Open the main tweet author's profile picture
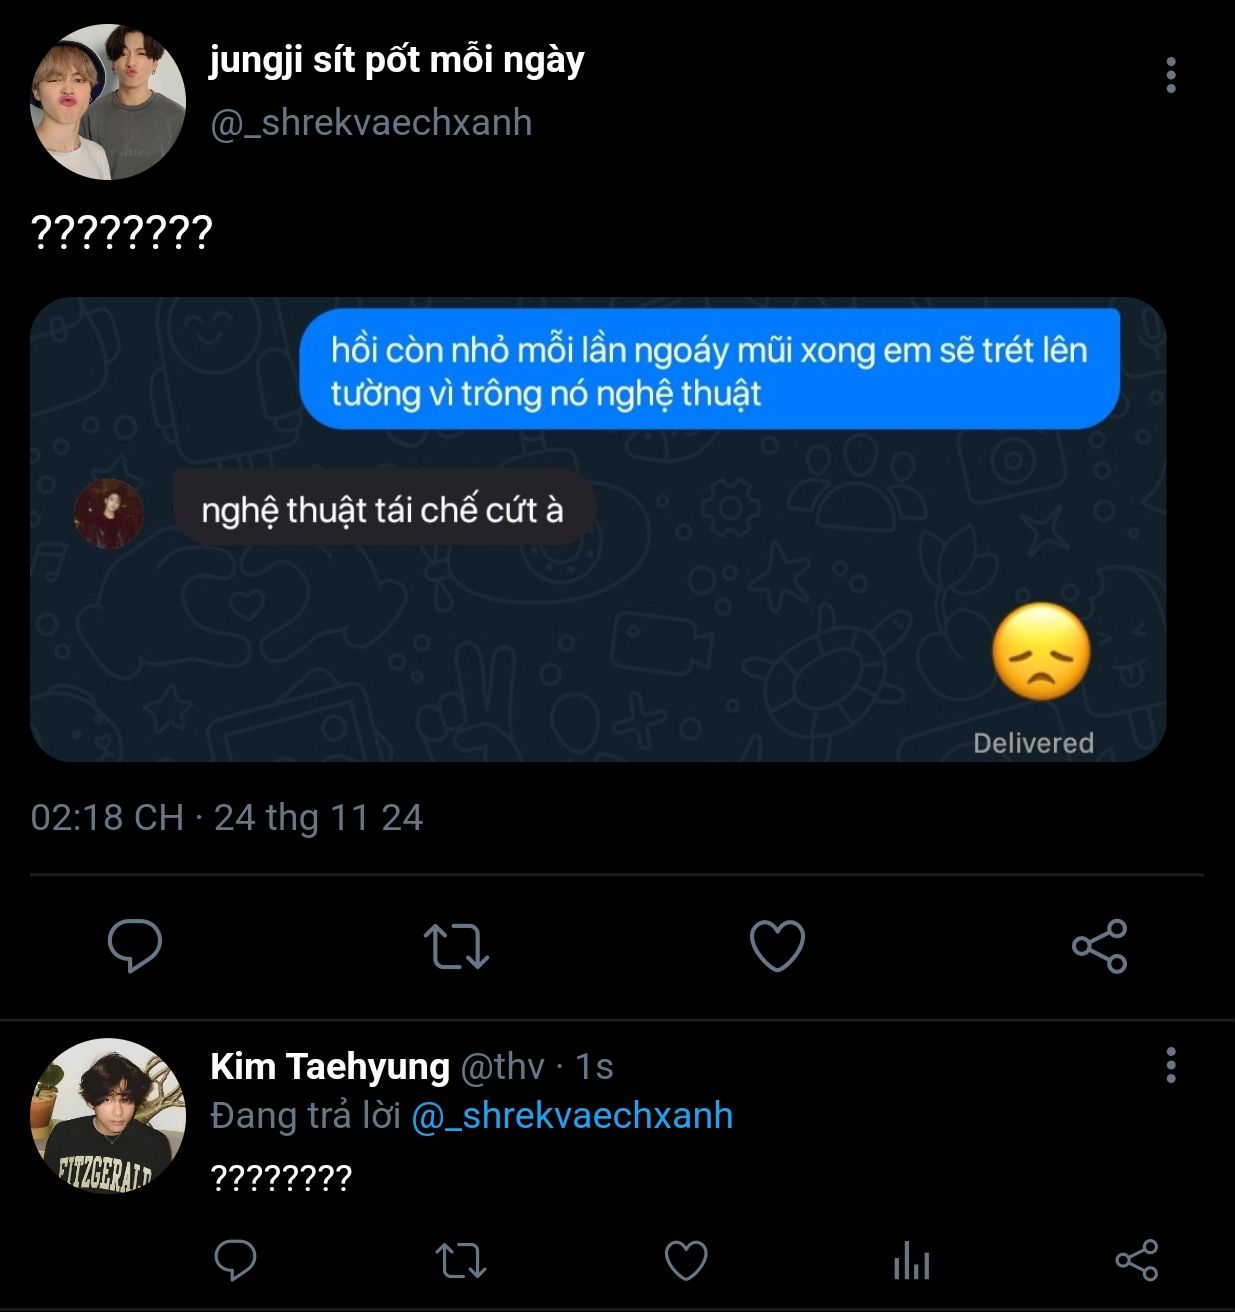Image resolution: width=1235 pixels, height=1312 pixels. coord(108,102)
